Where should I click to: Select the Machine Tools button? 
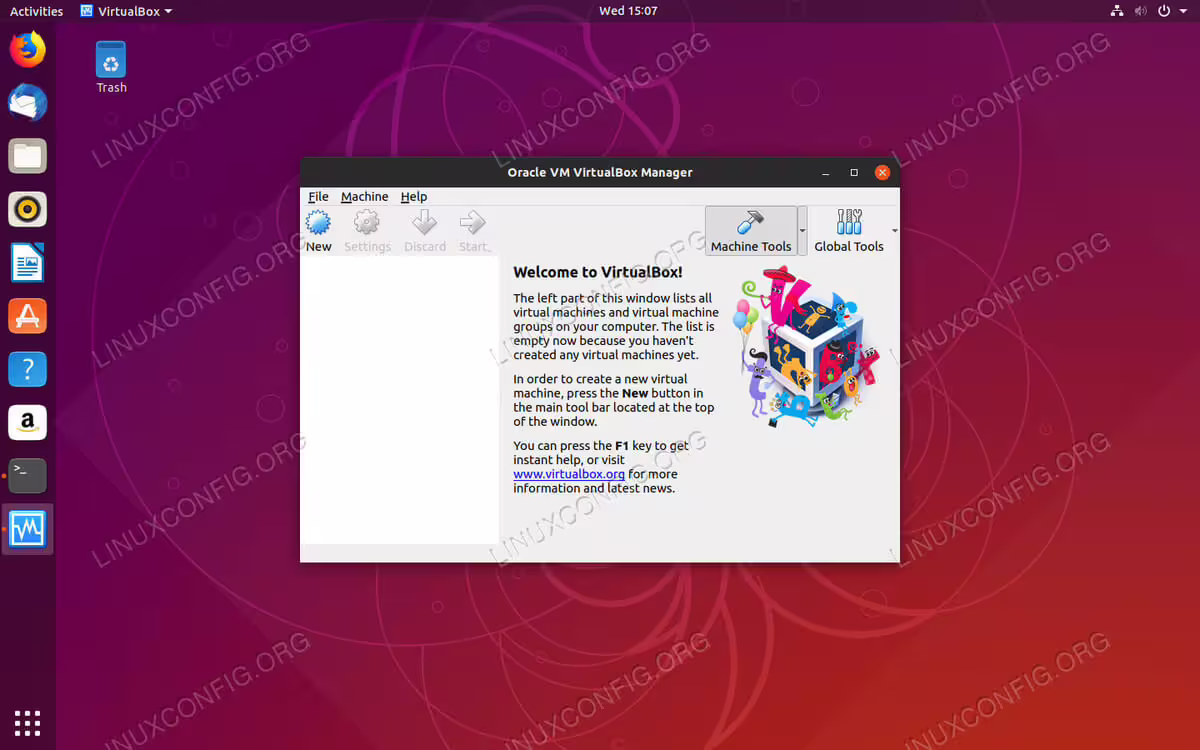[751, 231]
